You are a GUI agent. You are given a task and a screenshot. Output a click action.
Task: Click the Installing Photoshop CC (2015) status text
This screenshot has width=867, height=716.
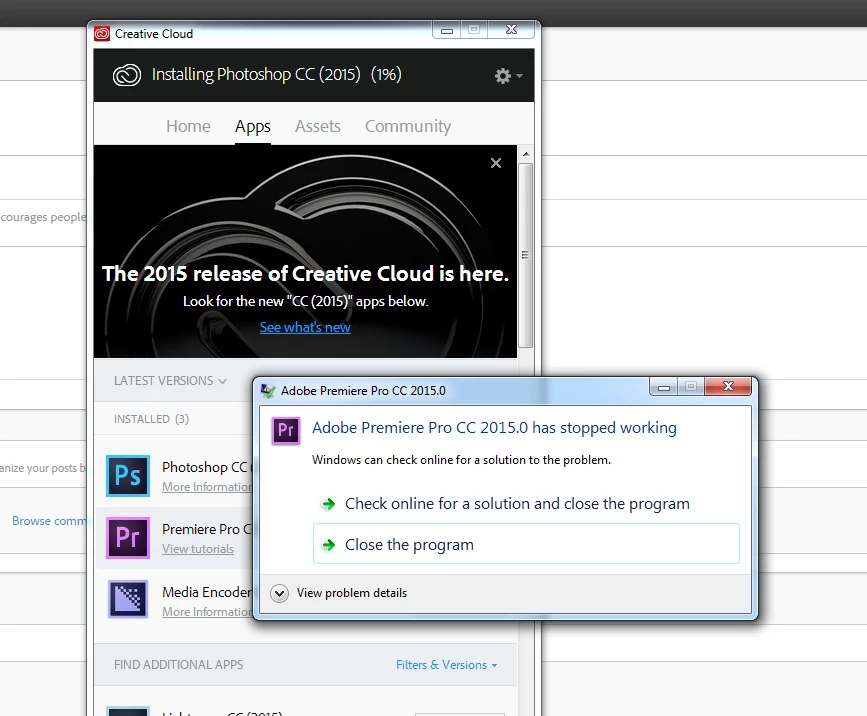click(x=276, y=74)
